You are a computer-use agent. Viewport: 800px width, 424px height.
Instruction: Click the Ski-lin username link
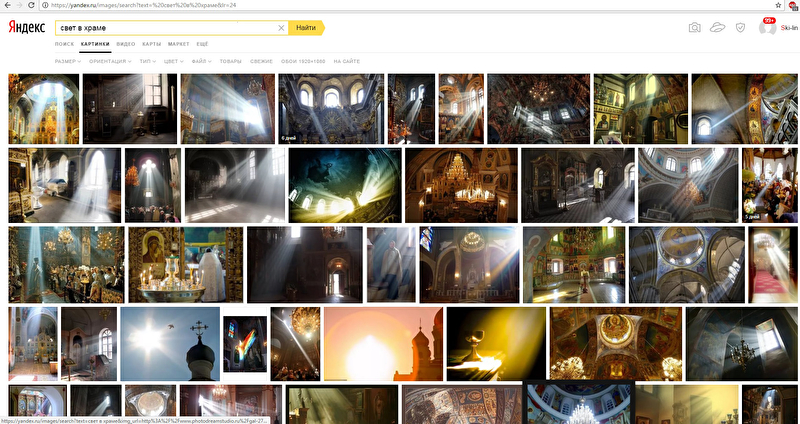coord(788,28)
